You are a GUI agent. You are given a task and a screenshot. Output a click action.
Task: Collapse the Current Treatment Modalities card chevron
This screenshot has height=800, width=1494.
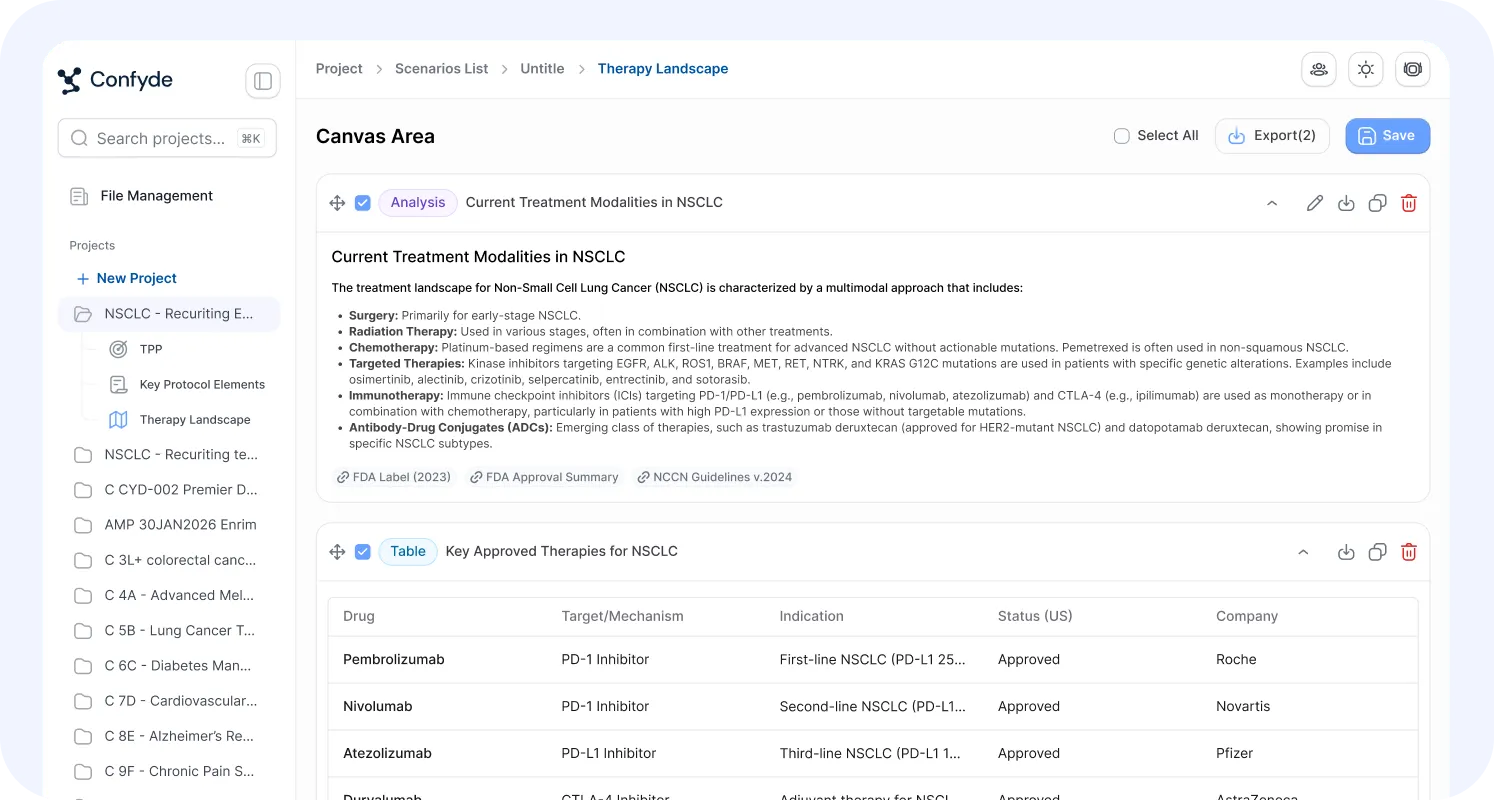(1272, 203)
